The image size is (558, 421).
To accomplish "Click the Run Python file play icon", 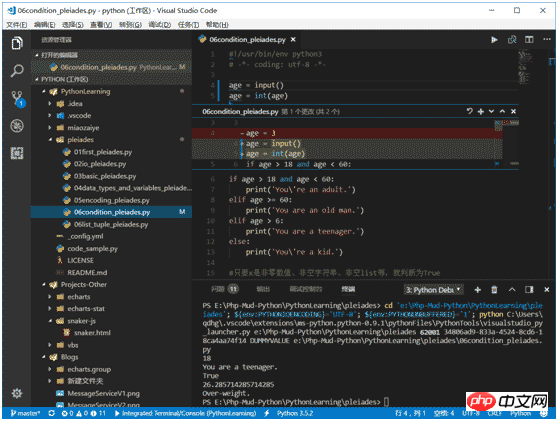I will click(494, 40).
